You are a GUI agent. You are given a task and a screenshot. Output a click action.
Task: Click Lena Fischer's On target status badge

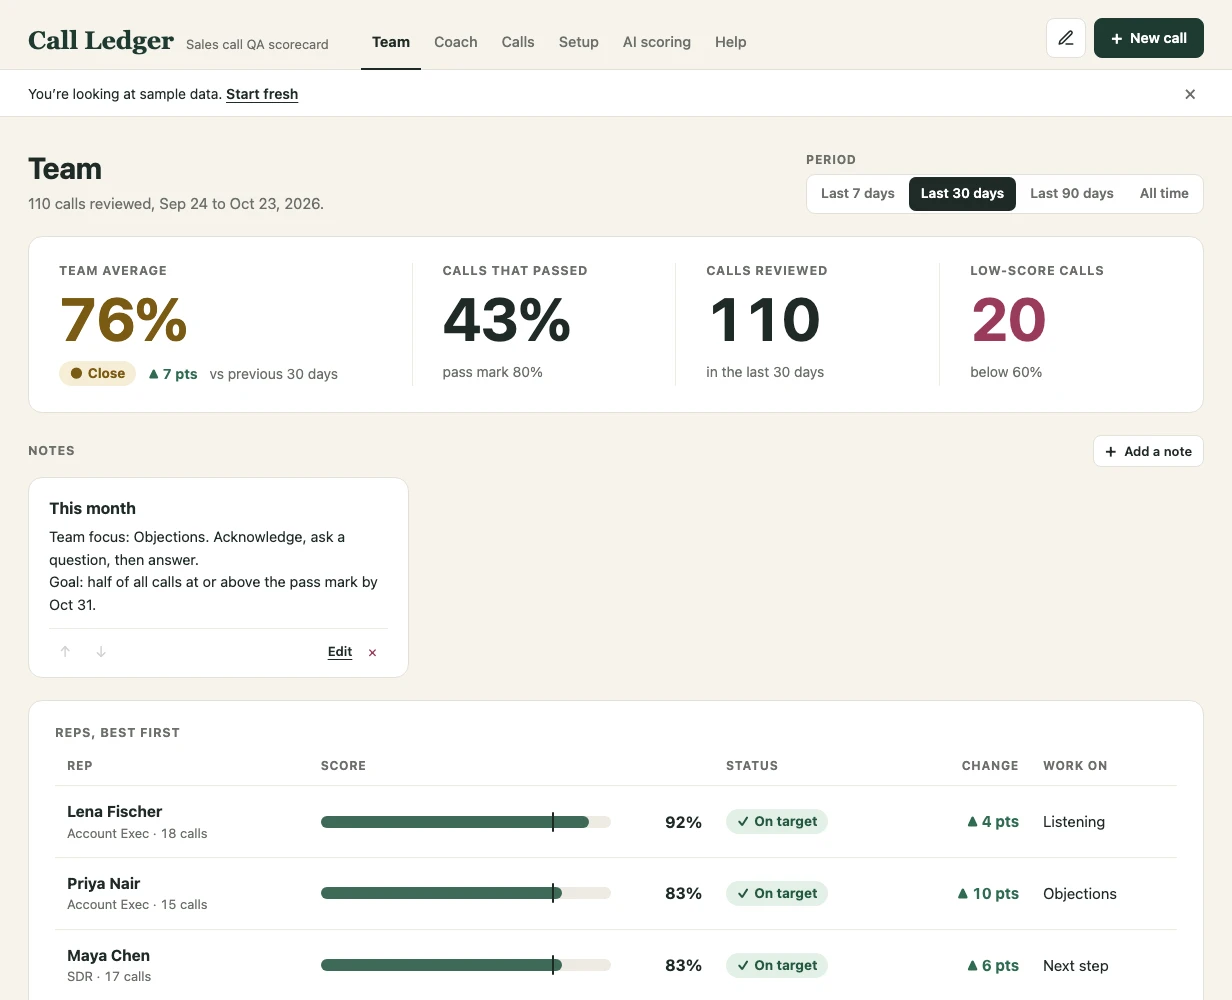click(777, 822)
